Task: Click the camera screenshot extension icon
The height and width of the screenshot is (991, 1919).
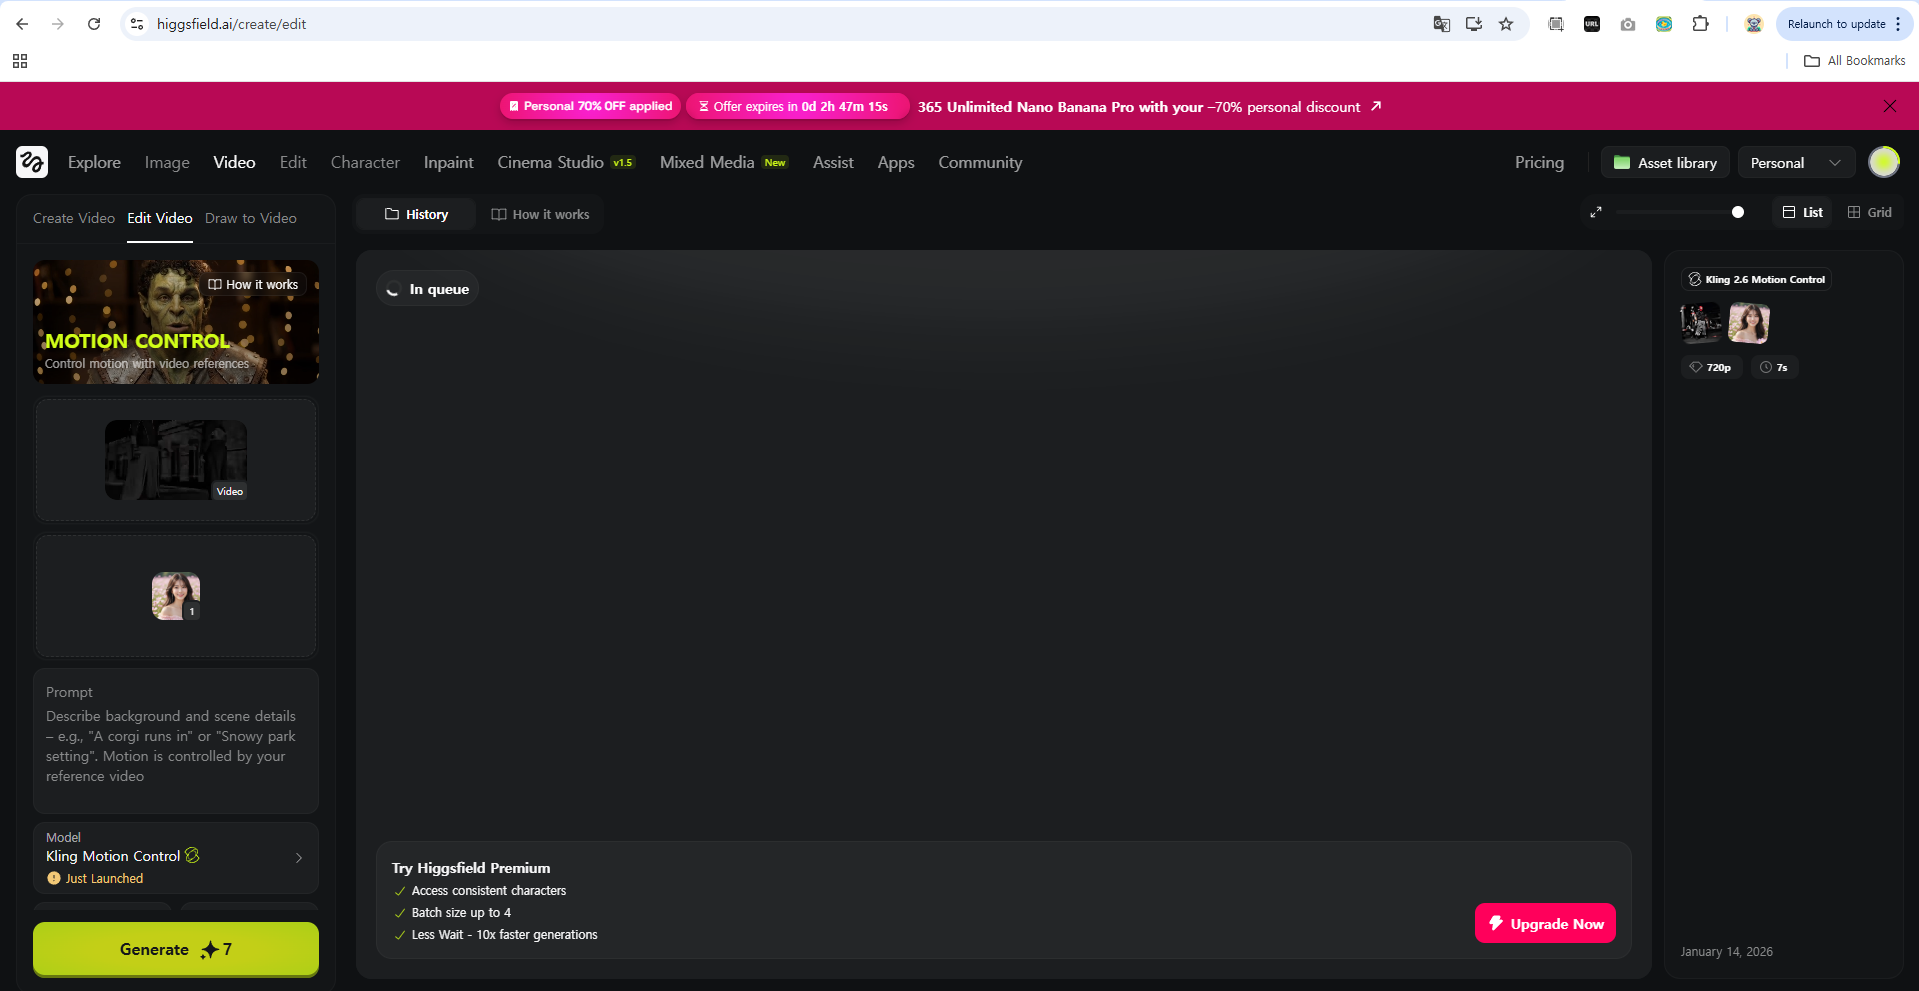Action: [1628, 24]
